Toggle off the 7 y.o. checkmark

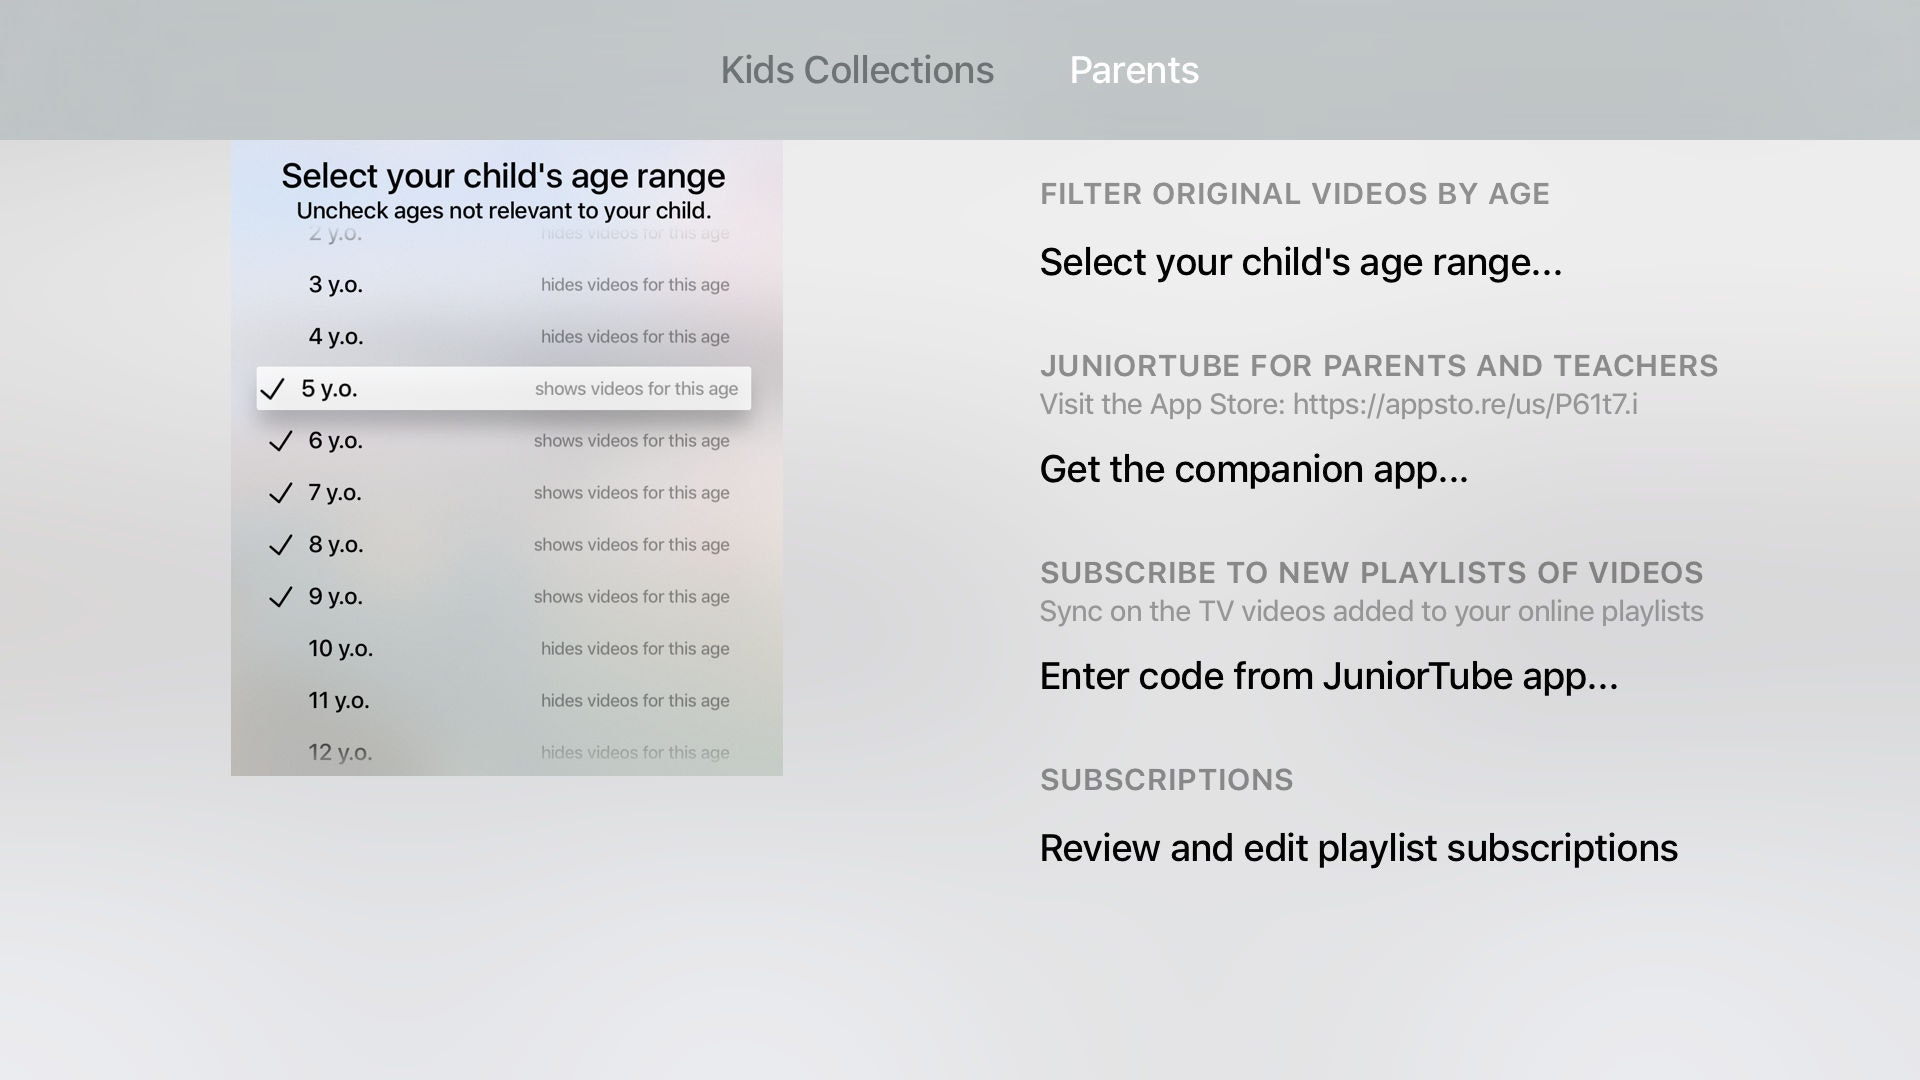(281, 493)
